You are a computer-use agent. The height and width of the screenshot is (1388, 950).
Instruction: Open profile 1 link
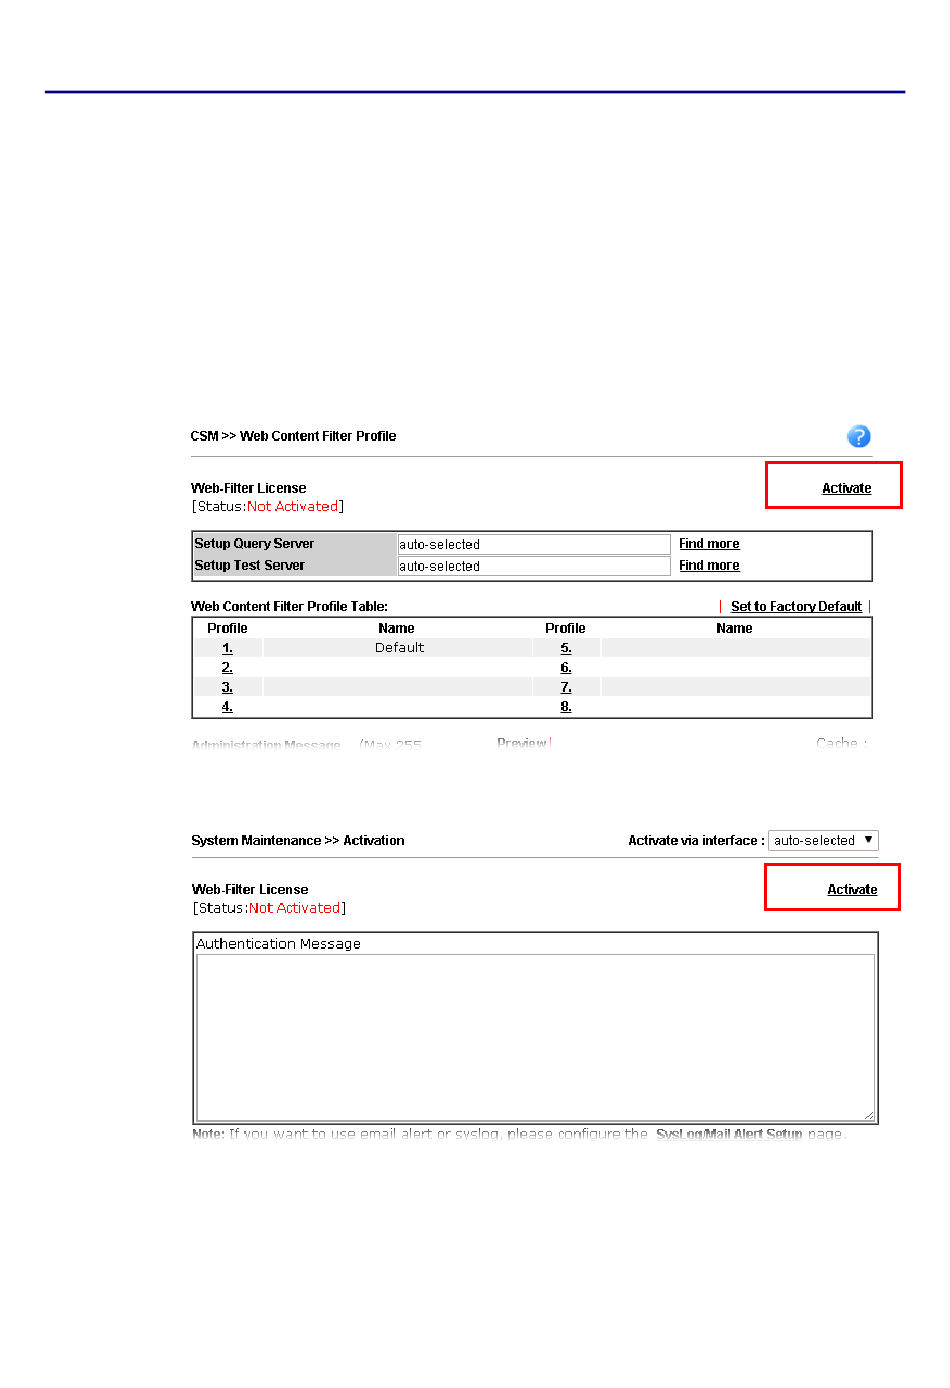(227, 648)
